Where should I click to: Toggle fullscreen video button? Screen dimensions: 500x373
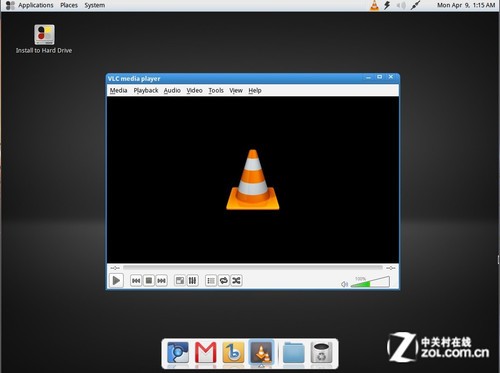click(180, 281)
